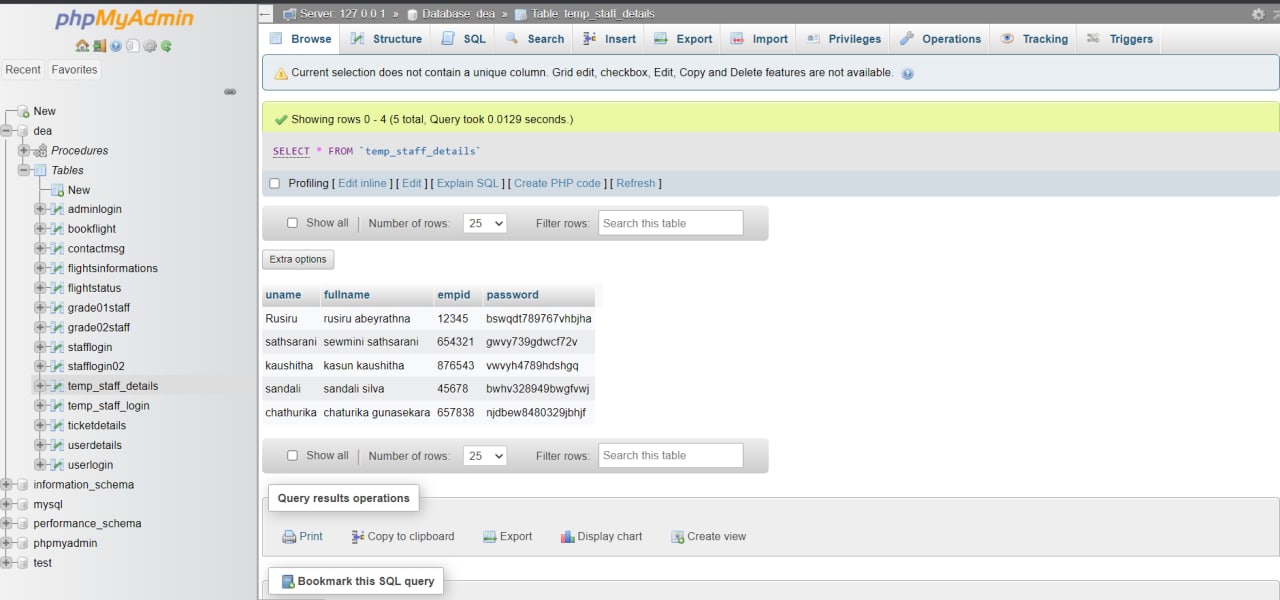Open the Favorites tables button

[75, 70]
